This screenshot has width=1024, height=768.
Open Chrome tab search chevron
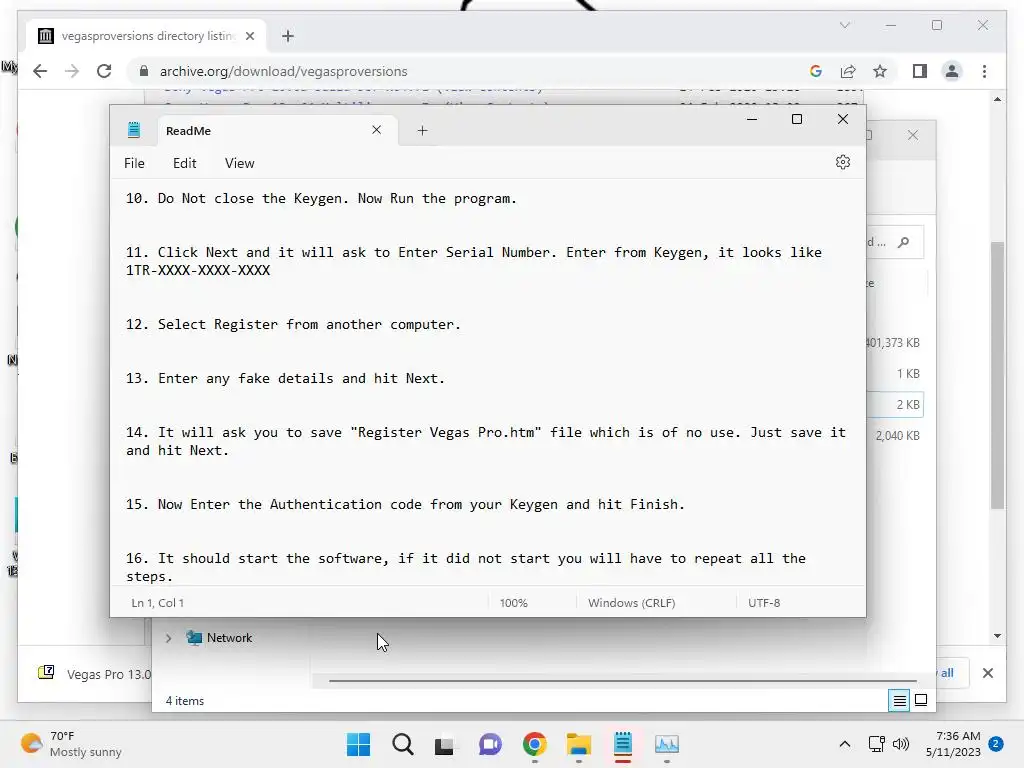coord(844,25)
